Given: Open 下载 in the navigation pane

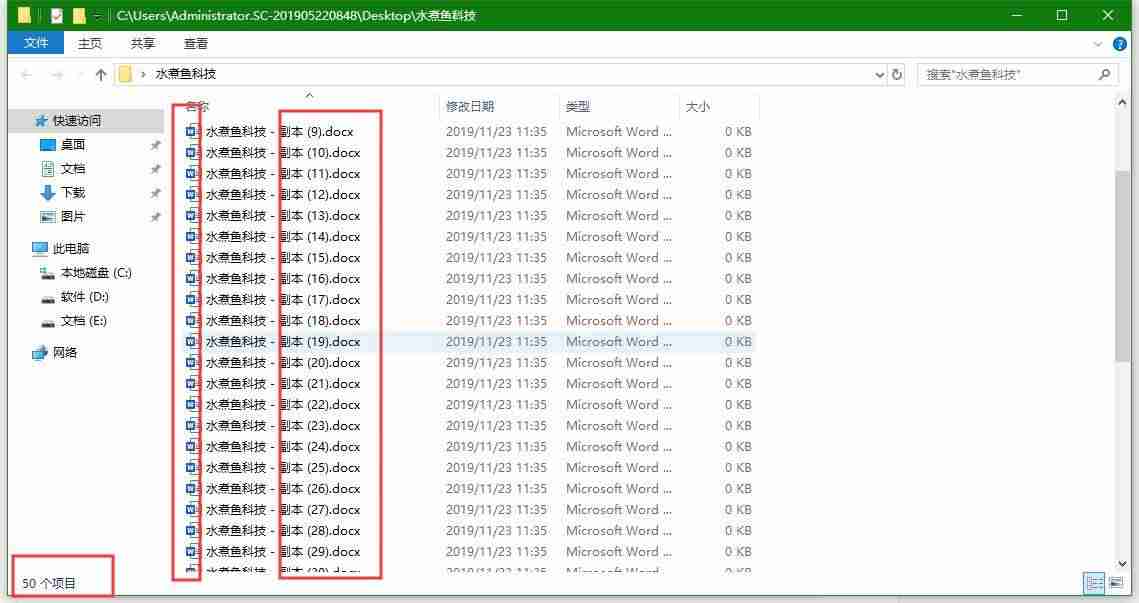Looking at the screenshot, I should (x=73, y=193).
